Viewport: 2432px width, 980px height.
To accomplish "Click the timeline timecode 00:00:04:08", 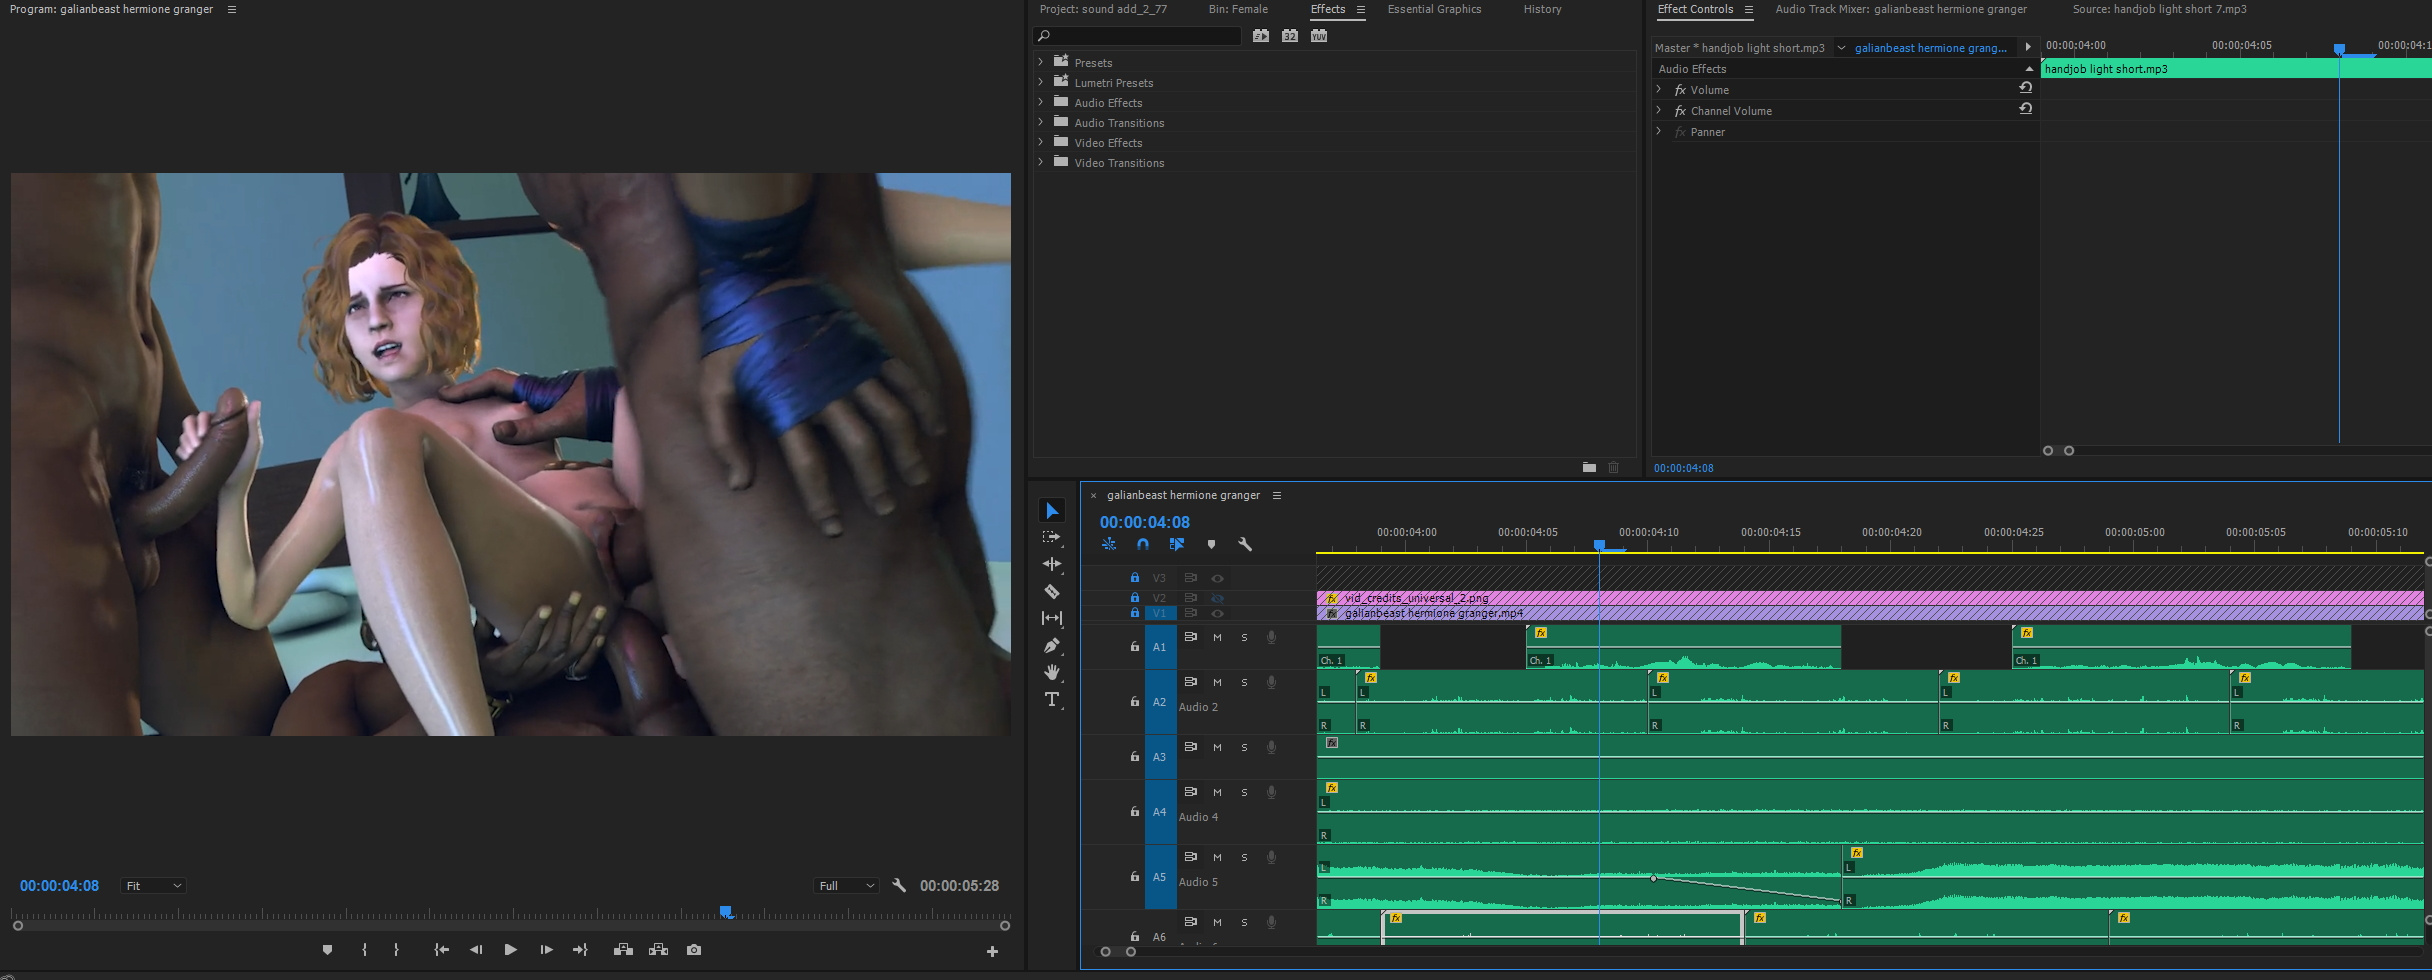I will click(1145, 522).
